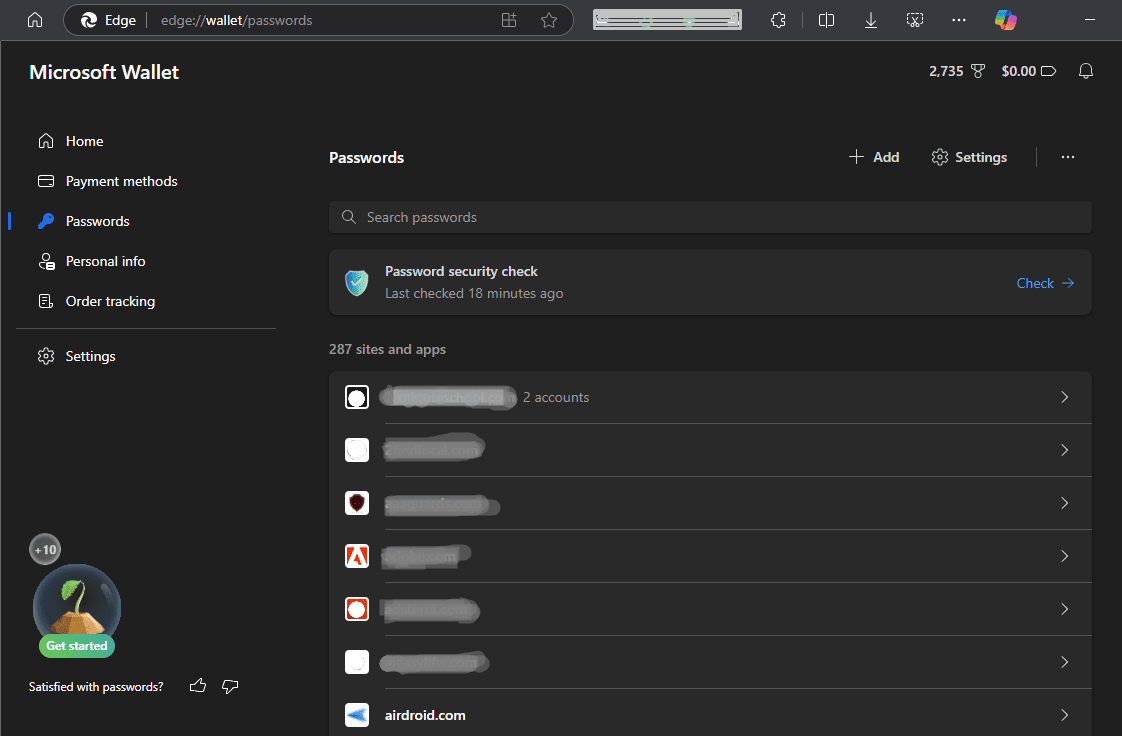
Task: Go to browser Home button
Action: coord(34,20)
